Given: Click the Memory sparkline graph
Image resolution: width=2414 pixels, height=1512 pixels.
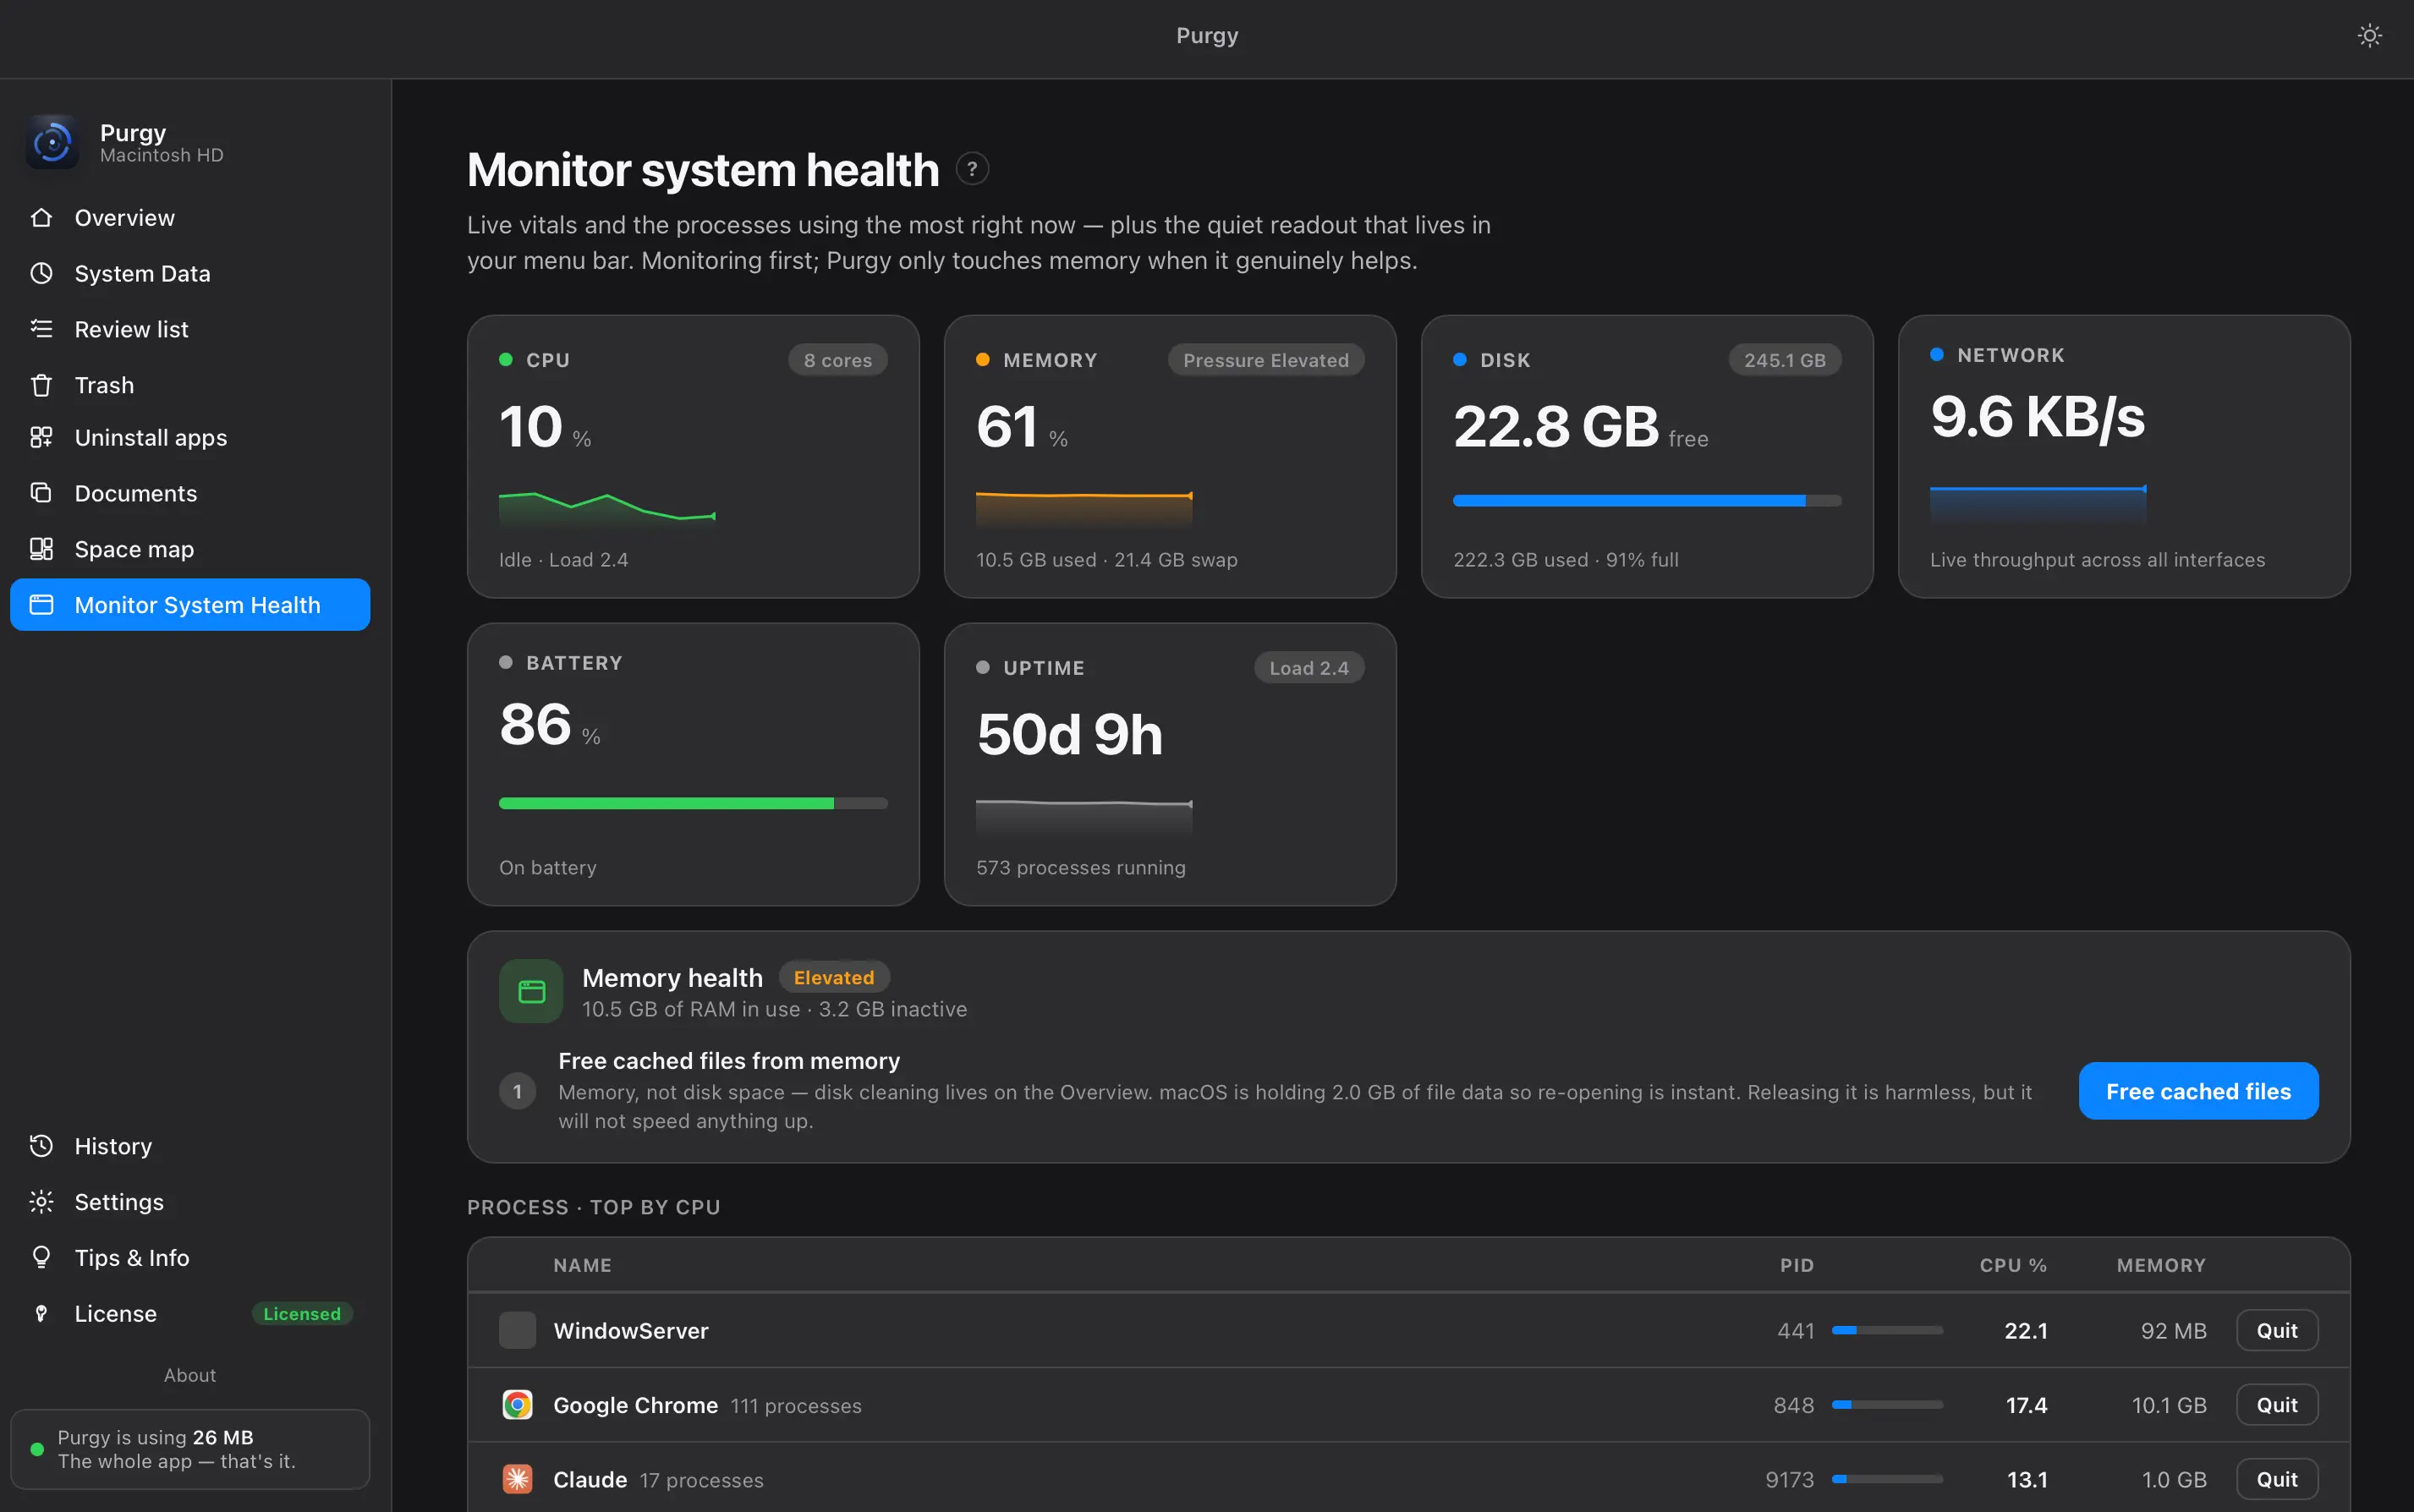Looking at the screenshot, I should pos(1084,508).
